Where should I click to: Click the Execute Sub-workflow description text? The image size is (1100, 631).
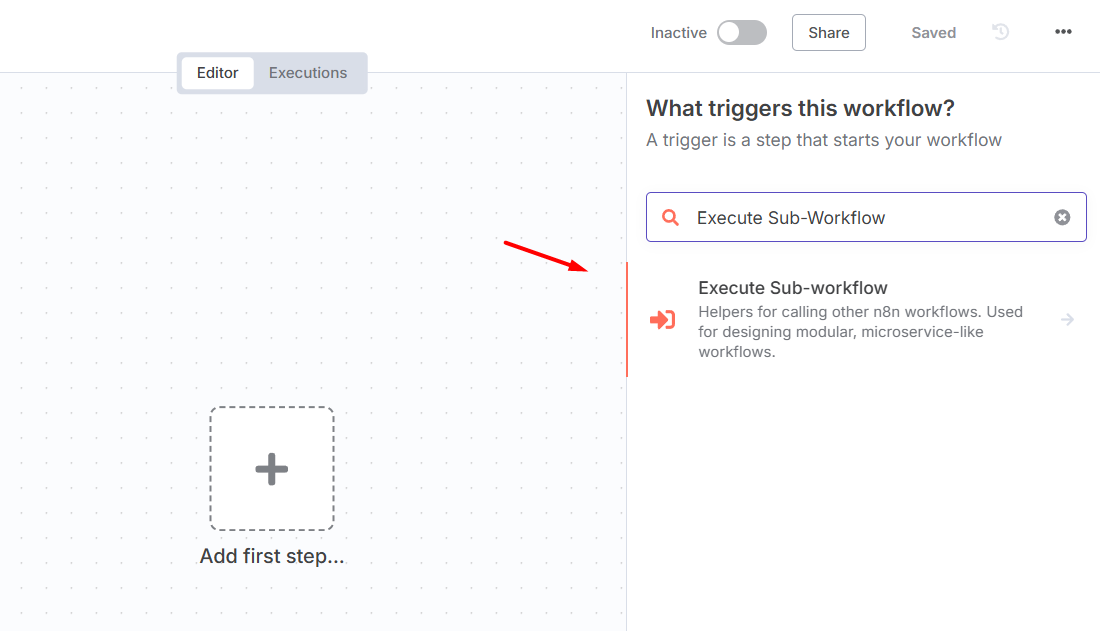click(860, 332)
